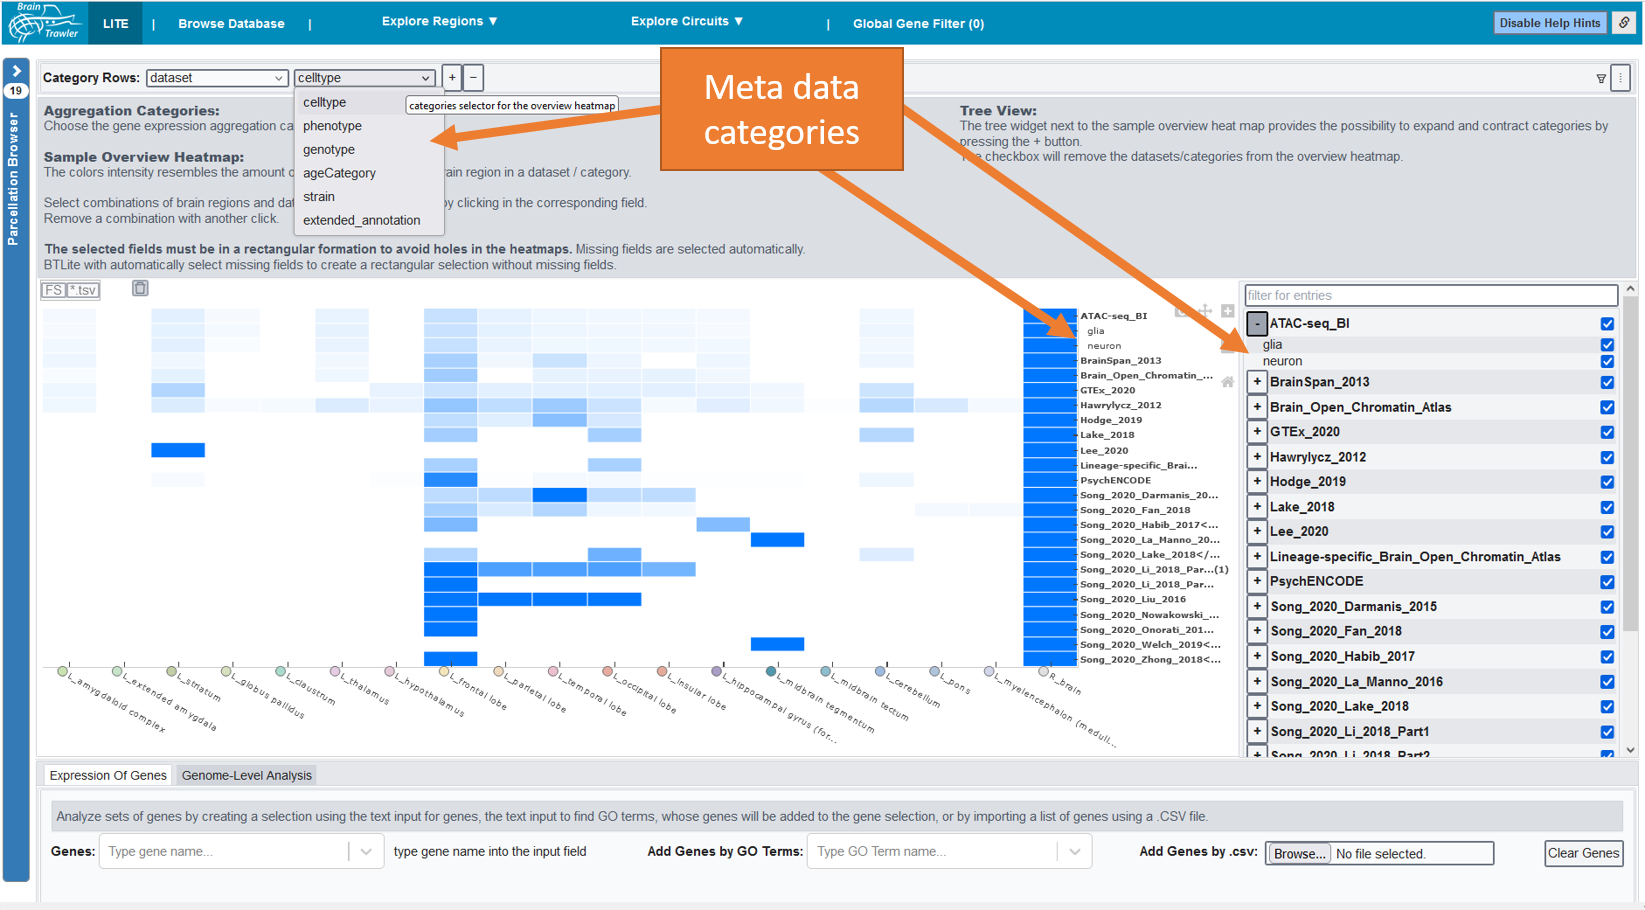
Task: Click the plus button beside celltype selector
Action: (452, 78)
